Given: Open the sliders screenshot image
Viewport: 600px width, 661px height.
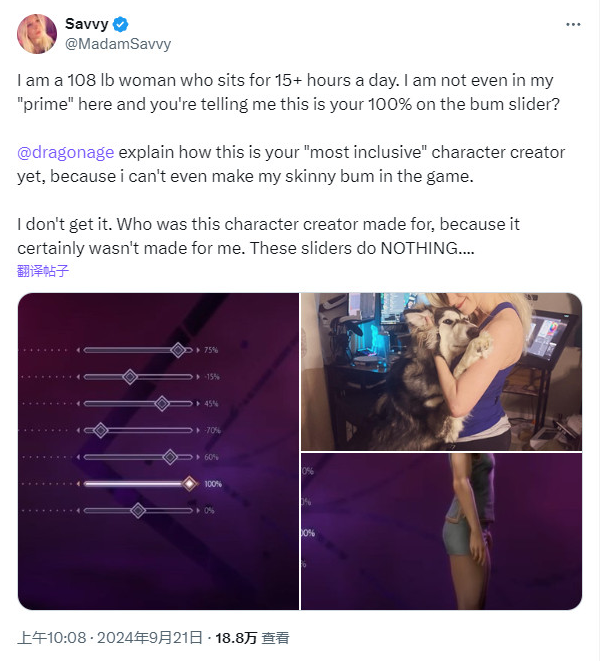Looking at the screenshot, I should click(x=158, y=450).
